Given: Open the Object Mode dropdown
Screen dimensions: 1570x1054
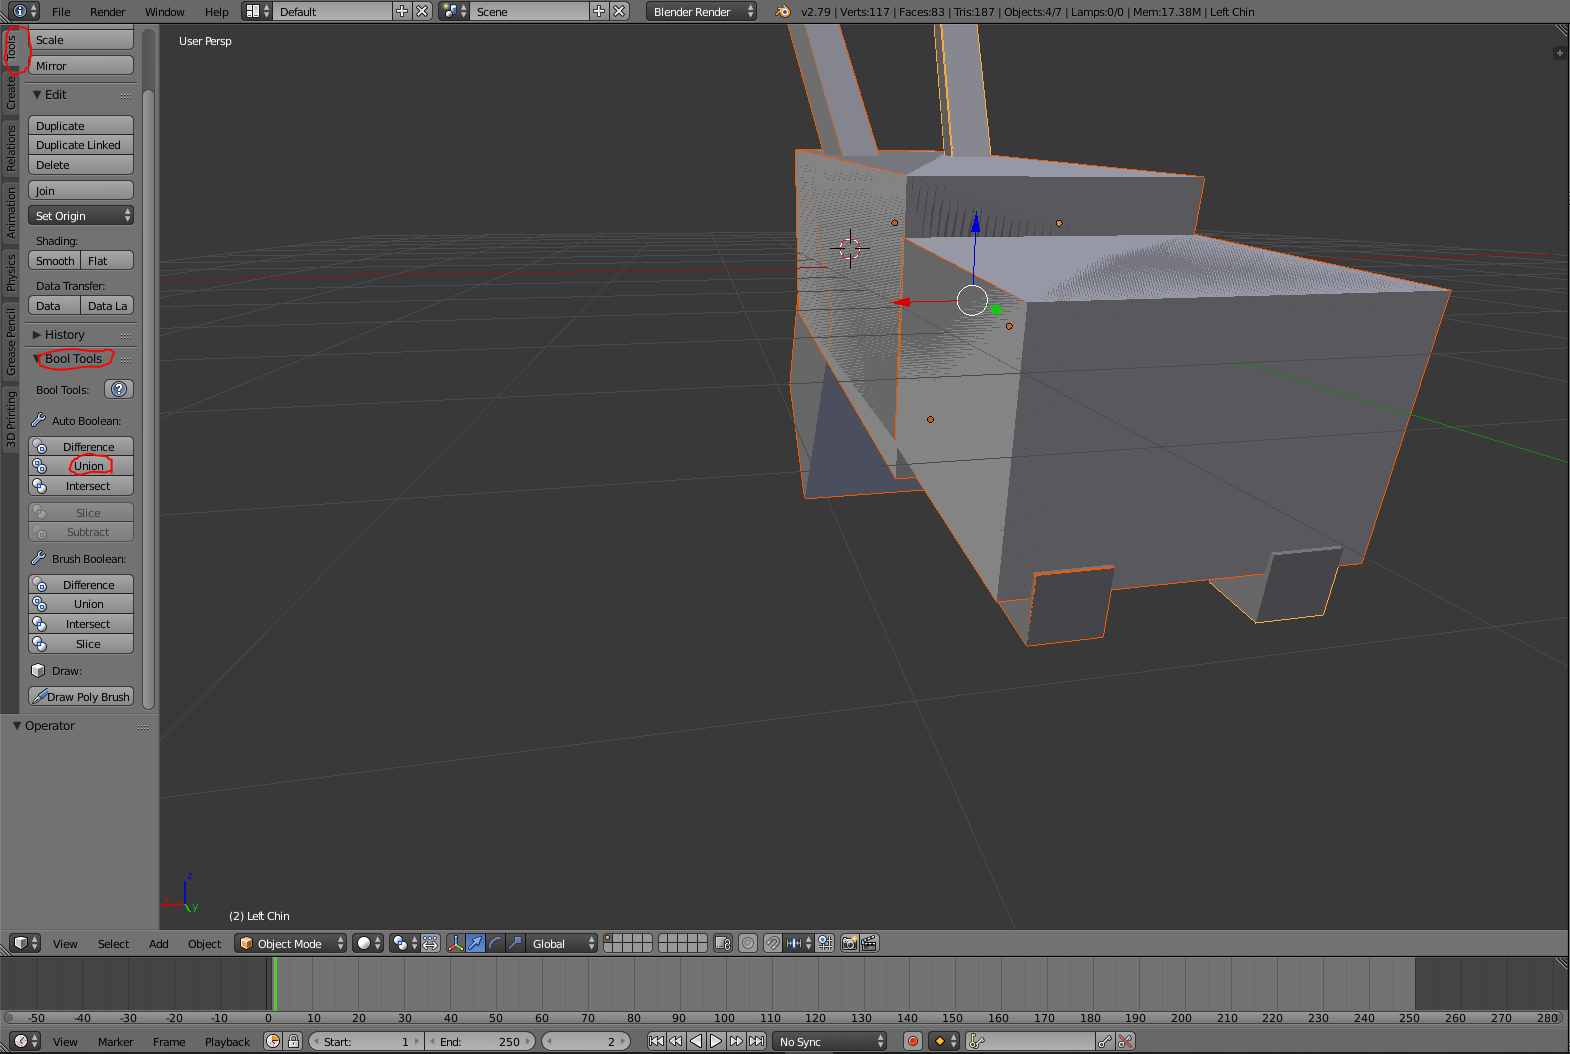Looking at the screenshot, I should (x=291, y=943).
